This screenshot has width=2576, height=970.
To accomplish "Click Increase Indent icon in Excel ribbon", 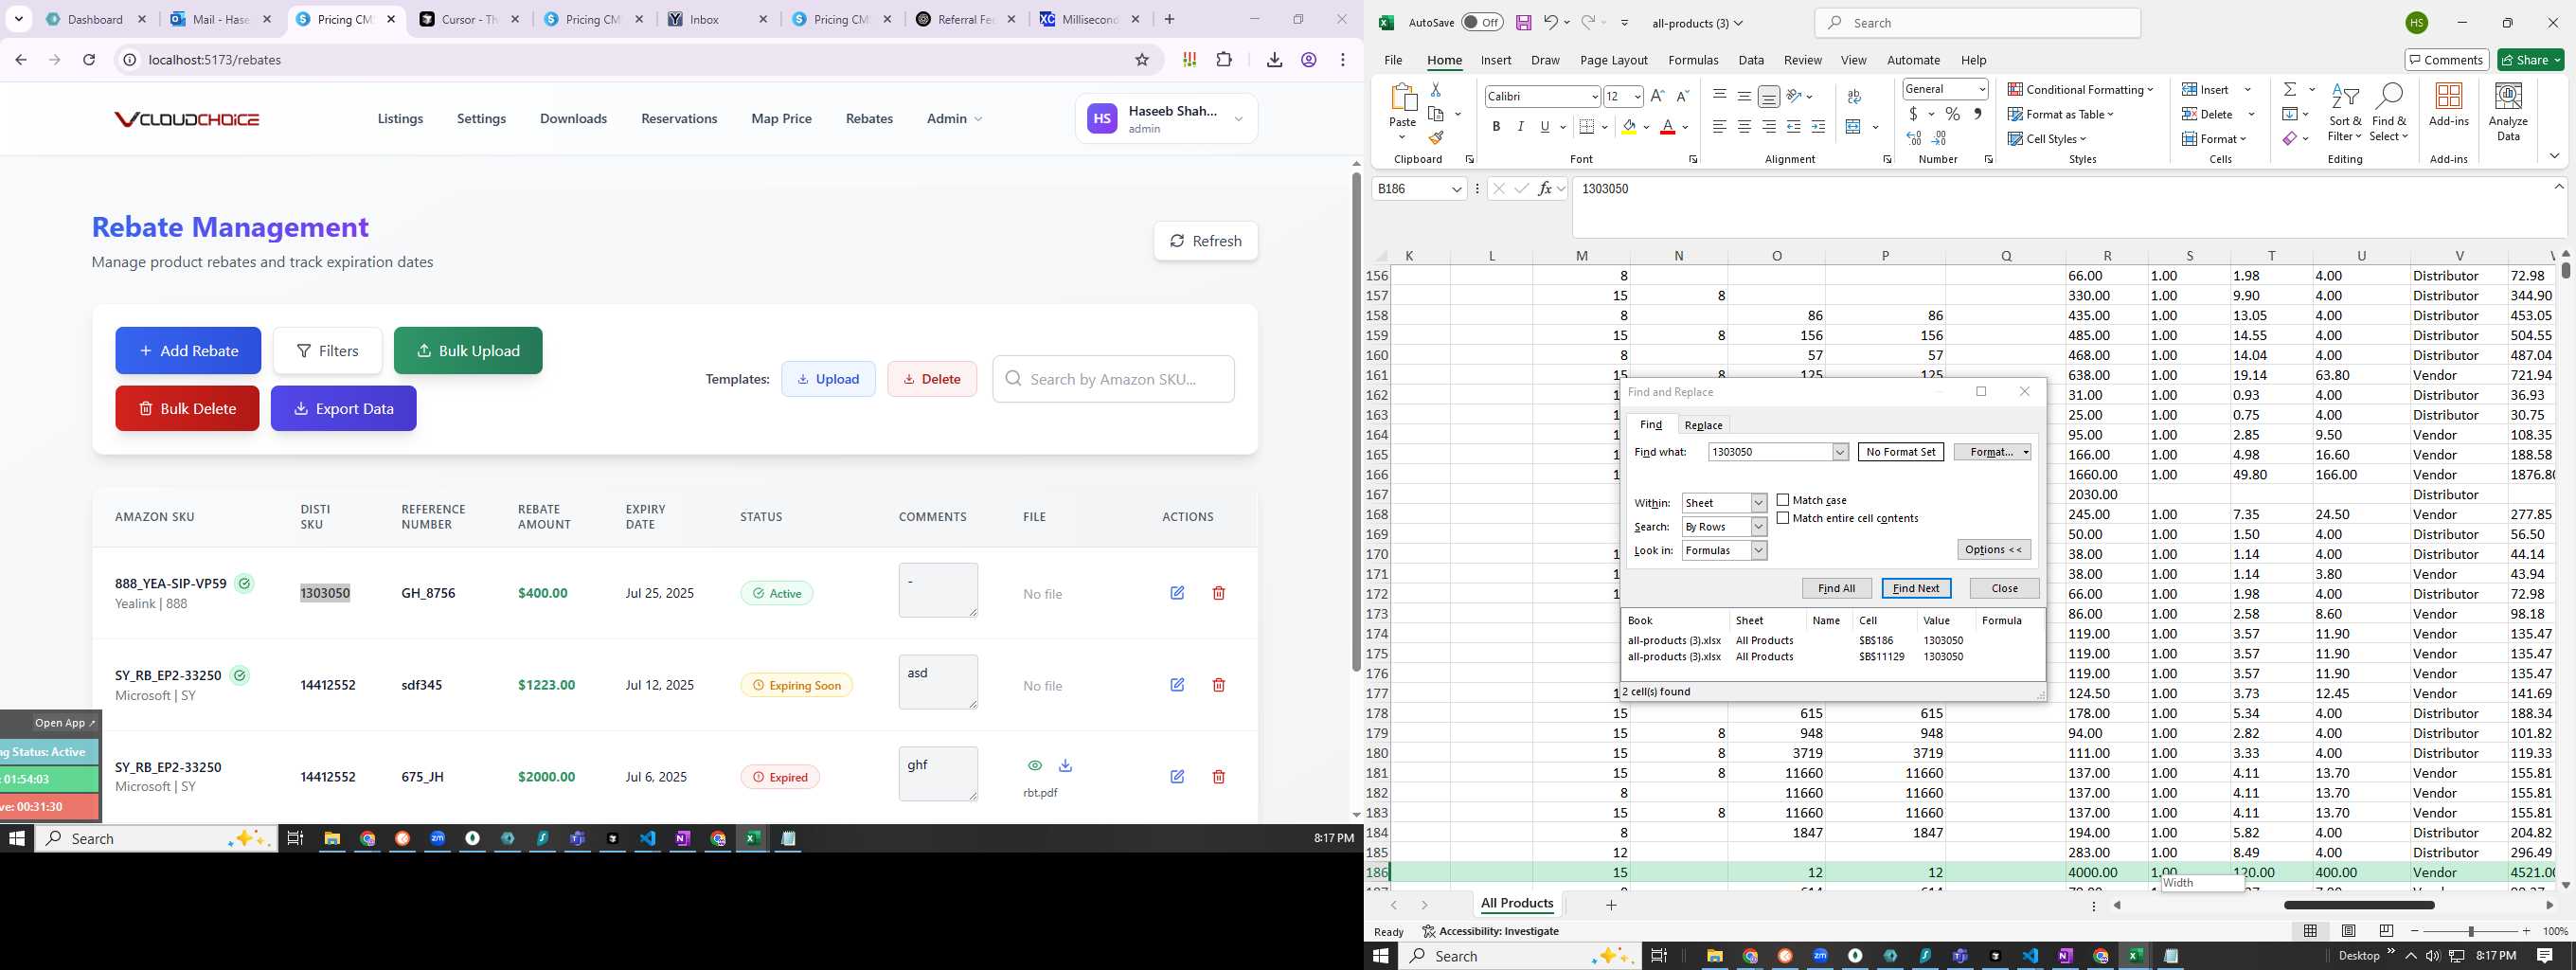I will [1818, 127].
